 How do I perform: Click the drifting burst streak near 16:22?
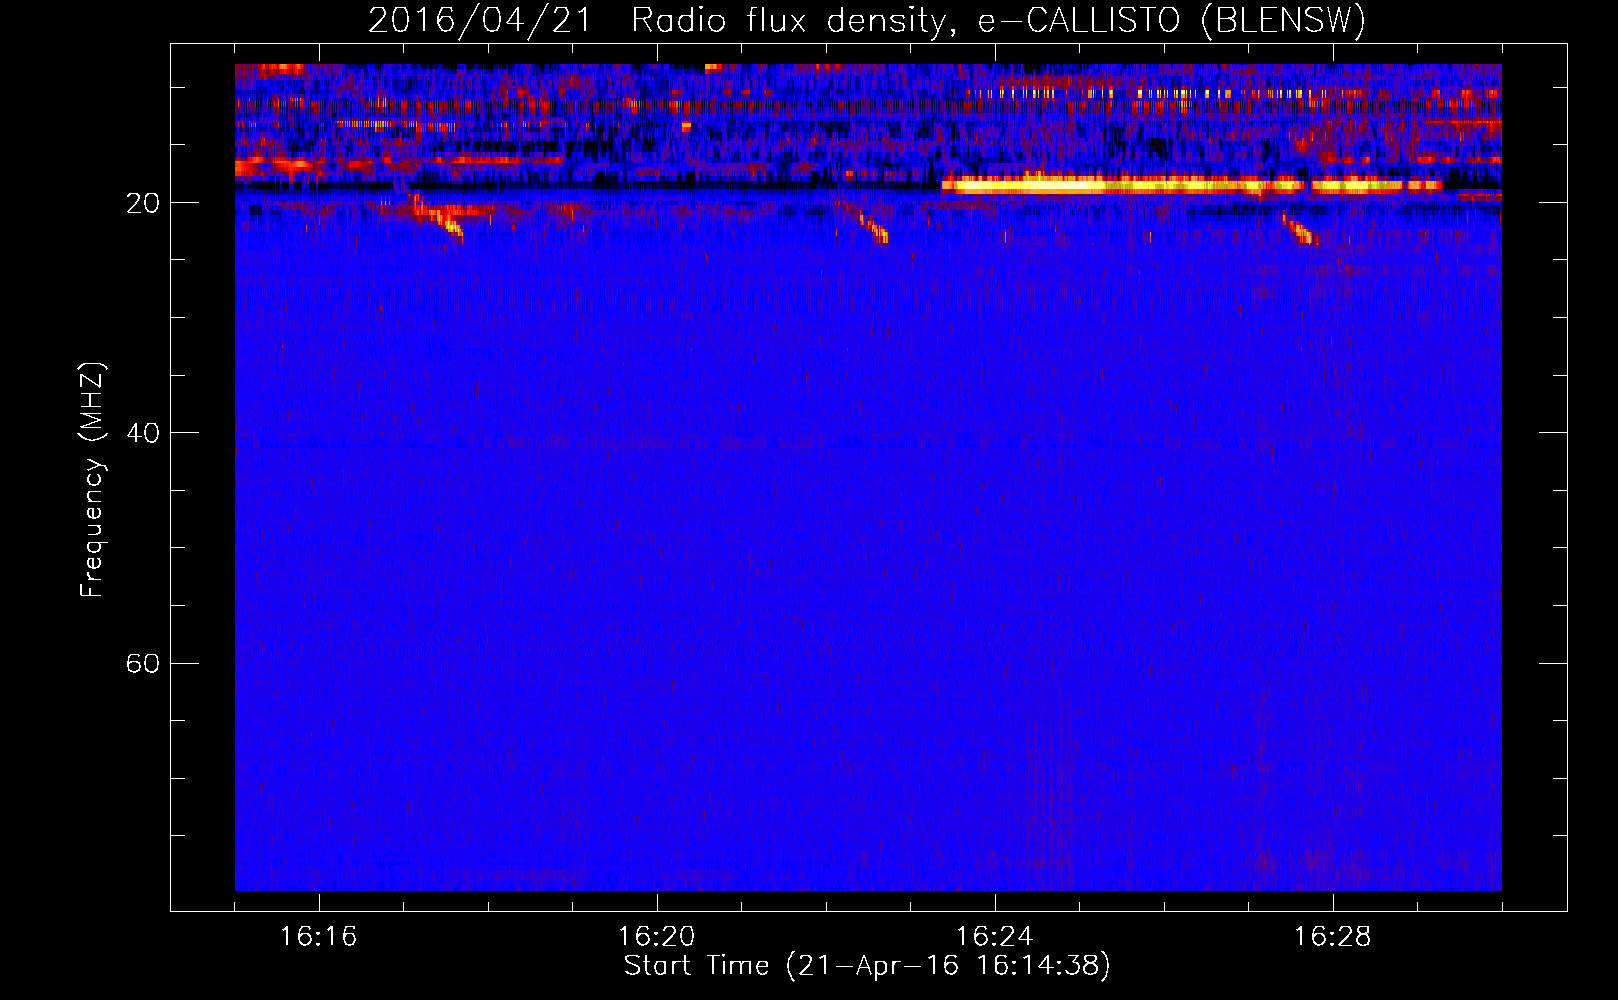[x=872, y=227]
